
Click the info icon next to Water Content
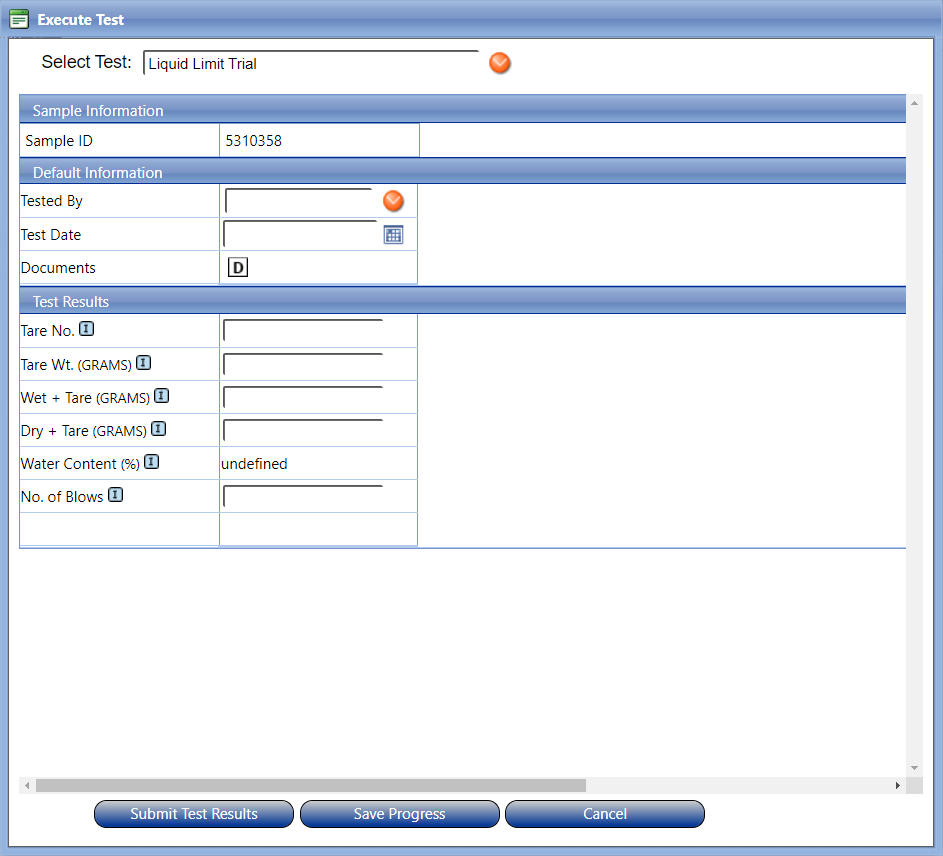152,462
